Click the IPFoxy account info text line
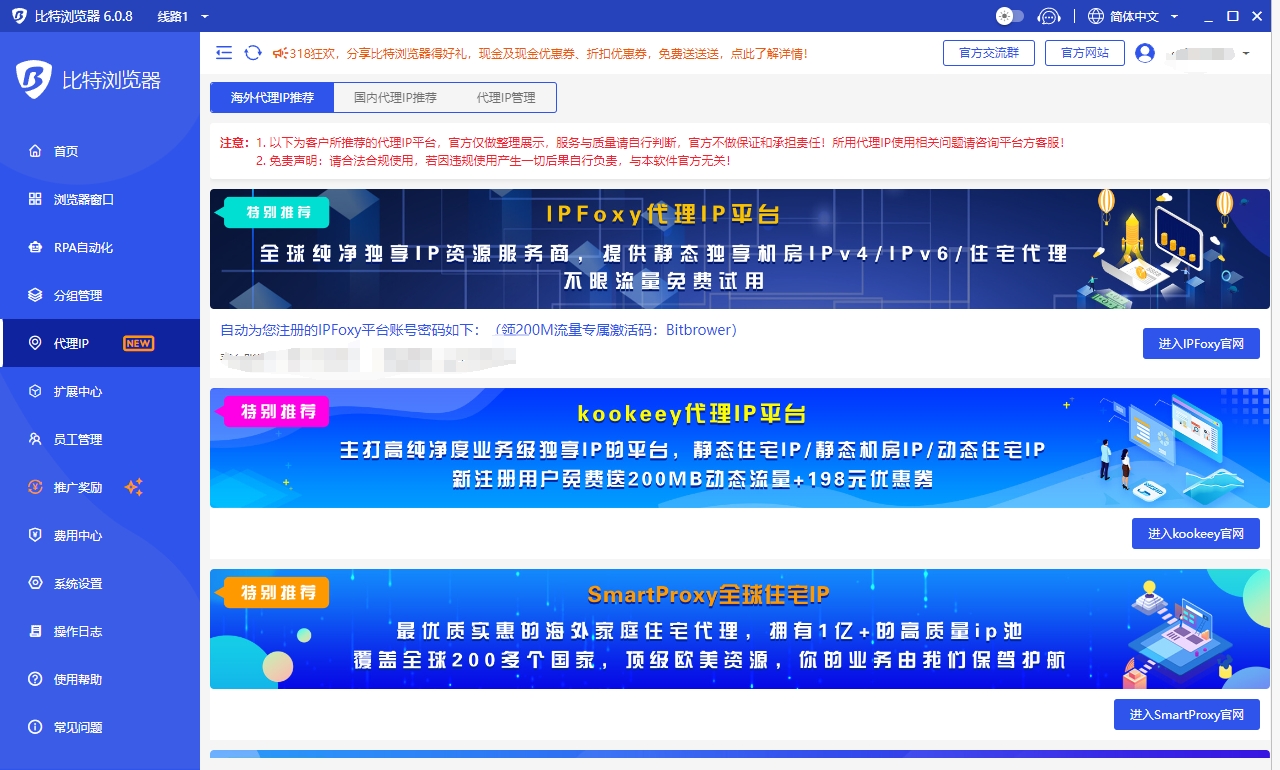This screenshot has width=1280, height=770. (x=479, y=330)
